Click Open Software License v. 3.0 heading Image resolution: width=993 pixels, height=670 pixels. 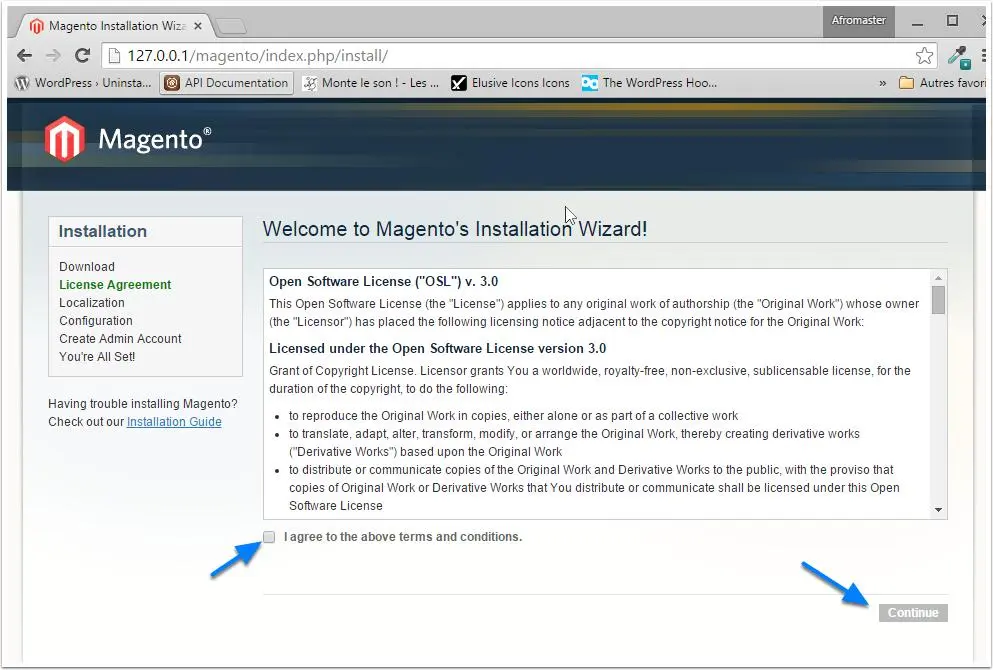384,281
